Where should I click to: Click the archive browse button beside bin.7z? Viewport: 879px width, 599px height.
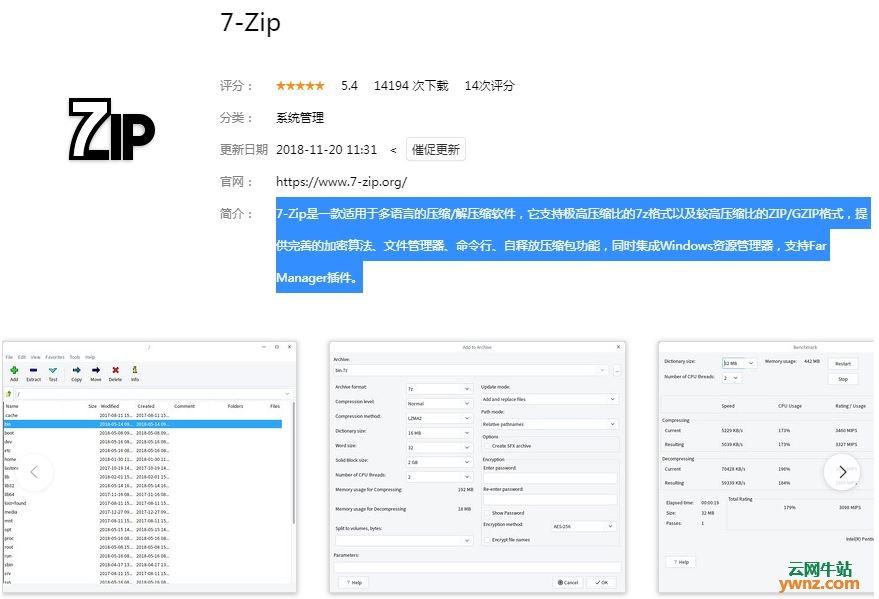tap(617, 370)
